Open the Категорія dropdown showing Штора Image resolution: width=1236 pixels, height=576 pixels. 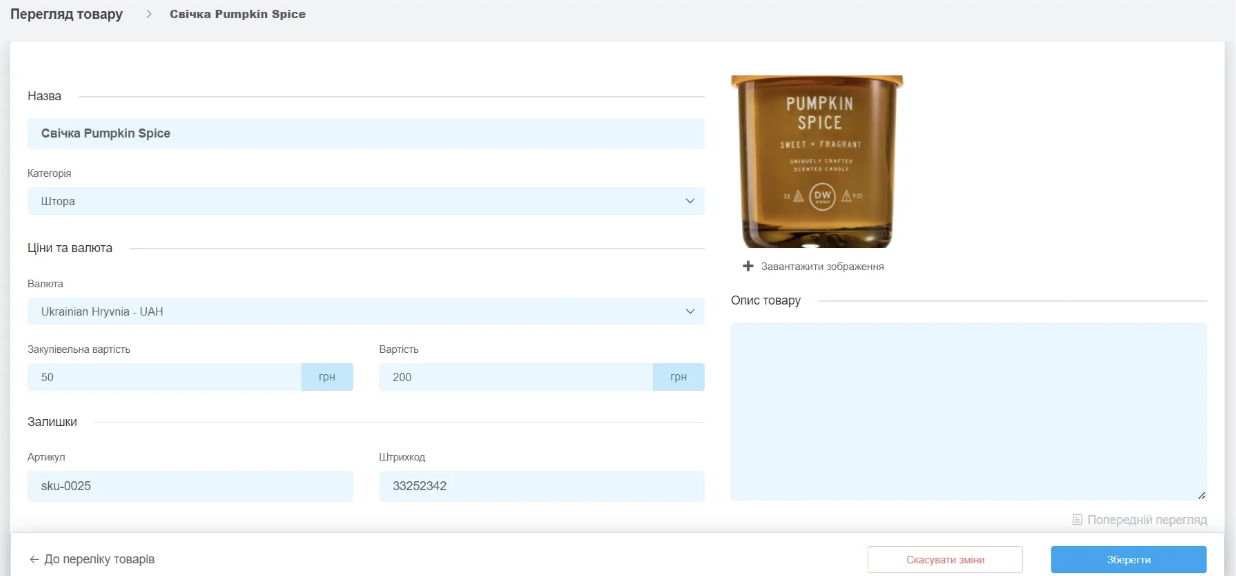(366, 201)
